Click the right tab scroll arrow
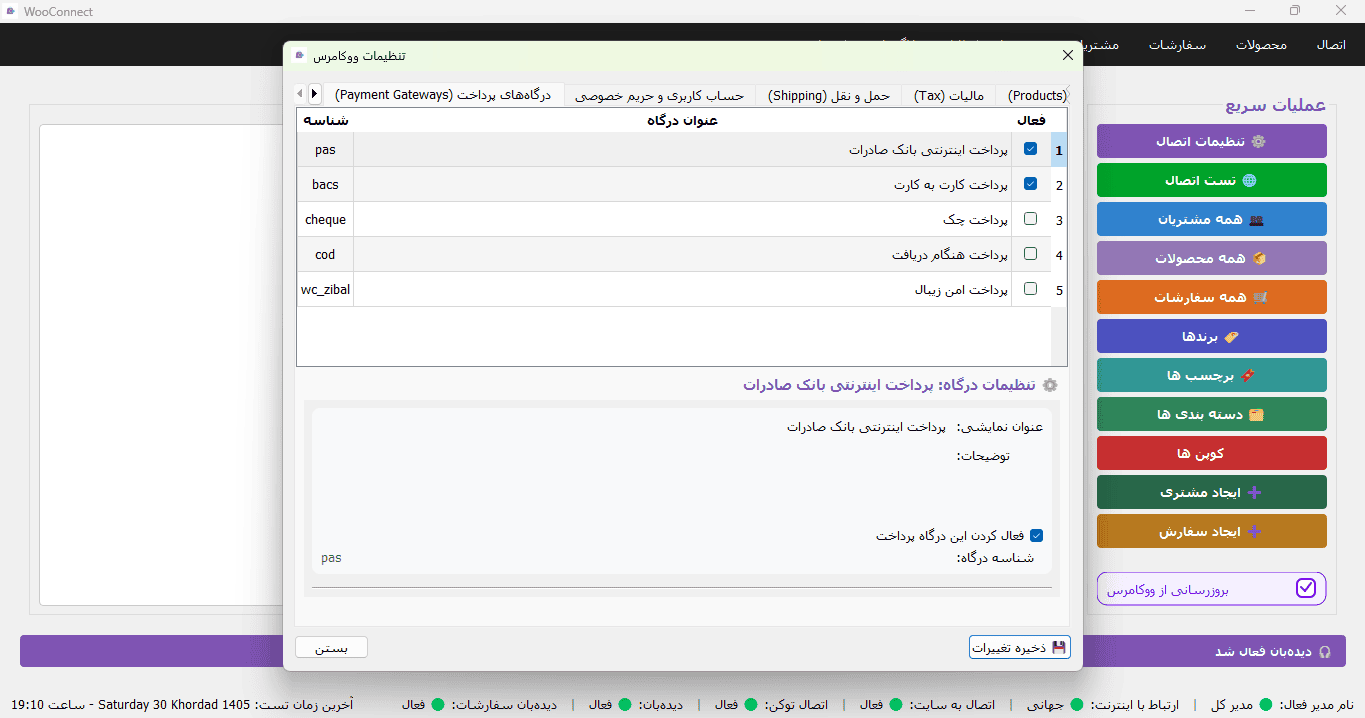The height and width of the screenshot is (718, 1365). pyautogui.click(x=314, y=93)
